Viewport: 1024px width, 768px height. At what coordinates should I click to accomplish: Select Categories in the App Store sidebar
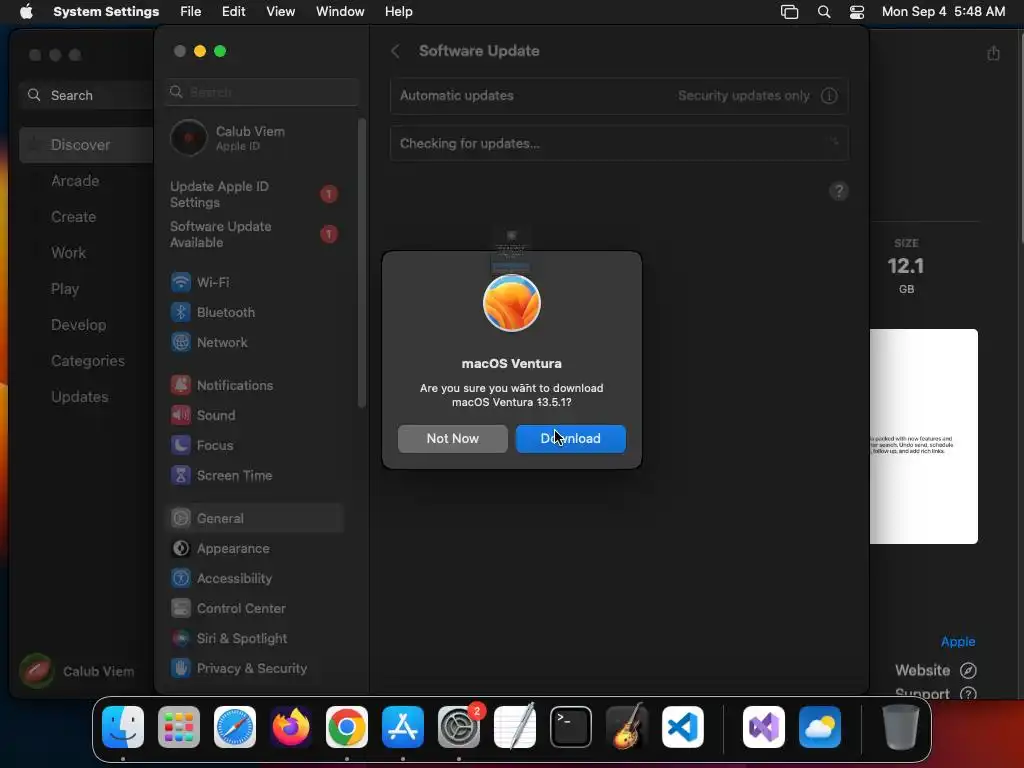tap(88, 361)
